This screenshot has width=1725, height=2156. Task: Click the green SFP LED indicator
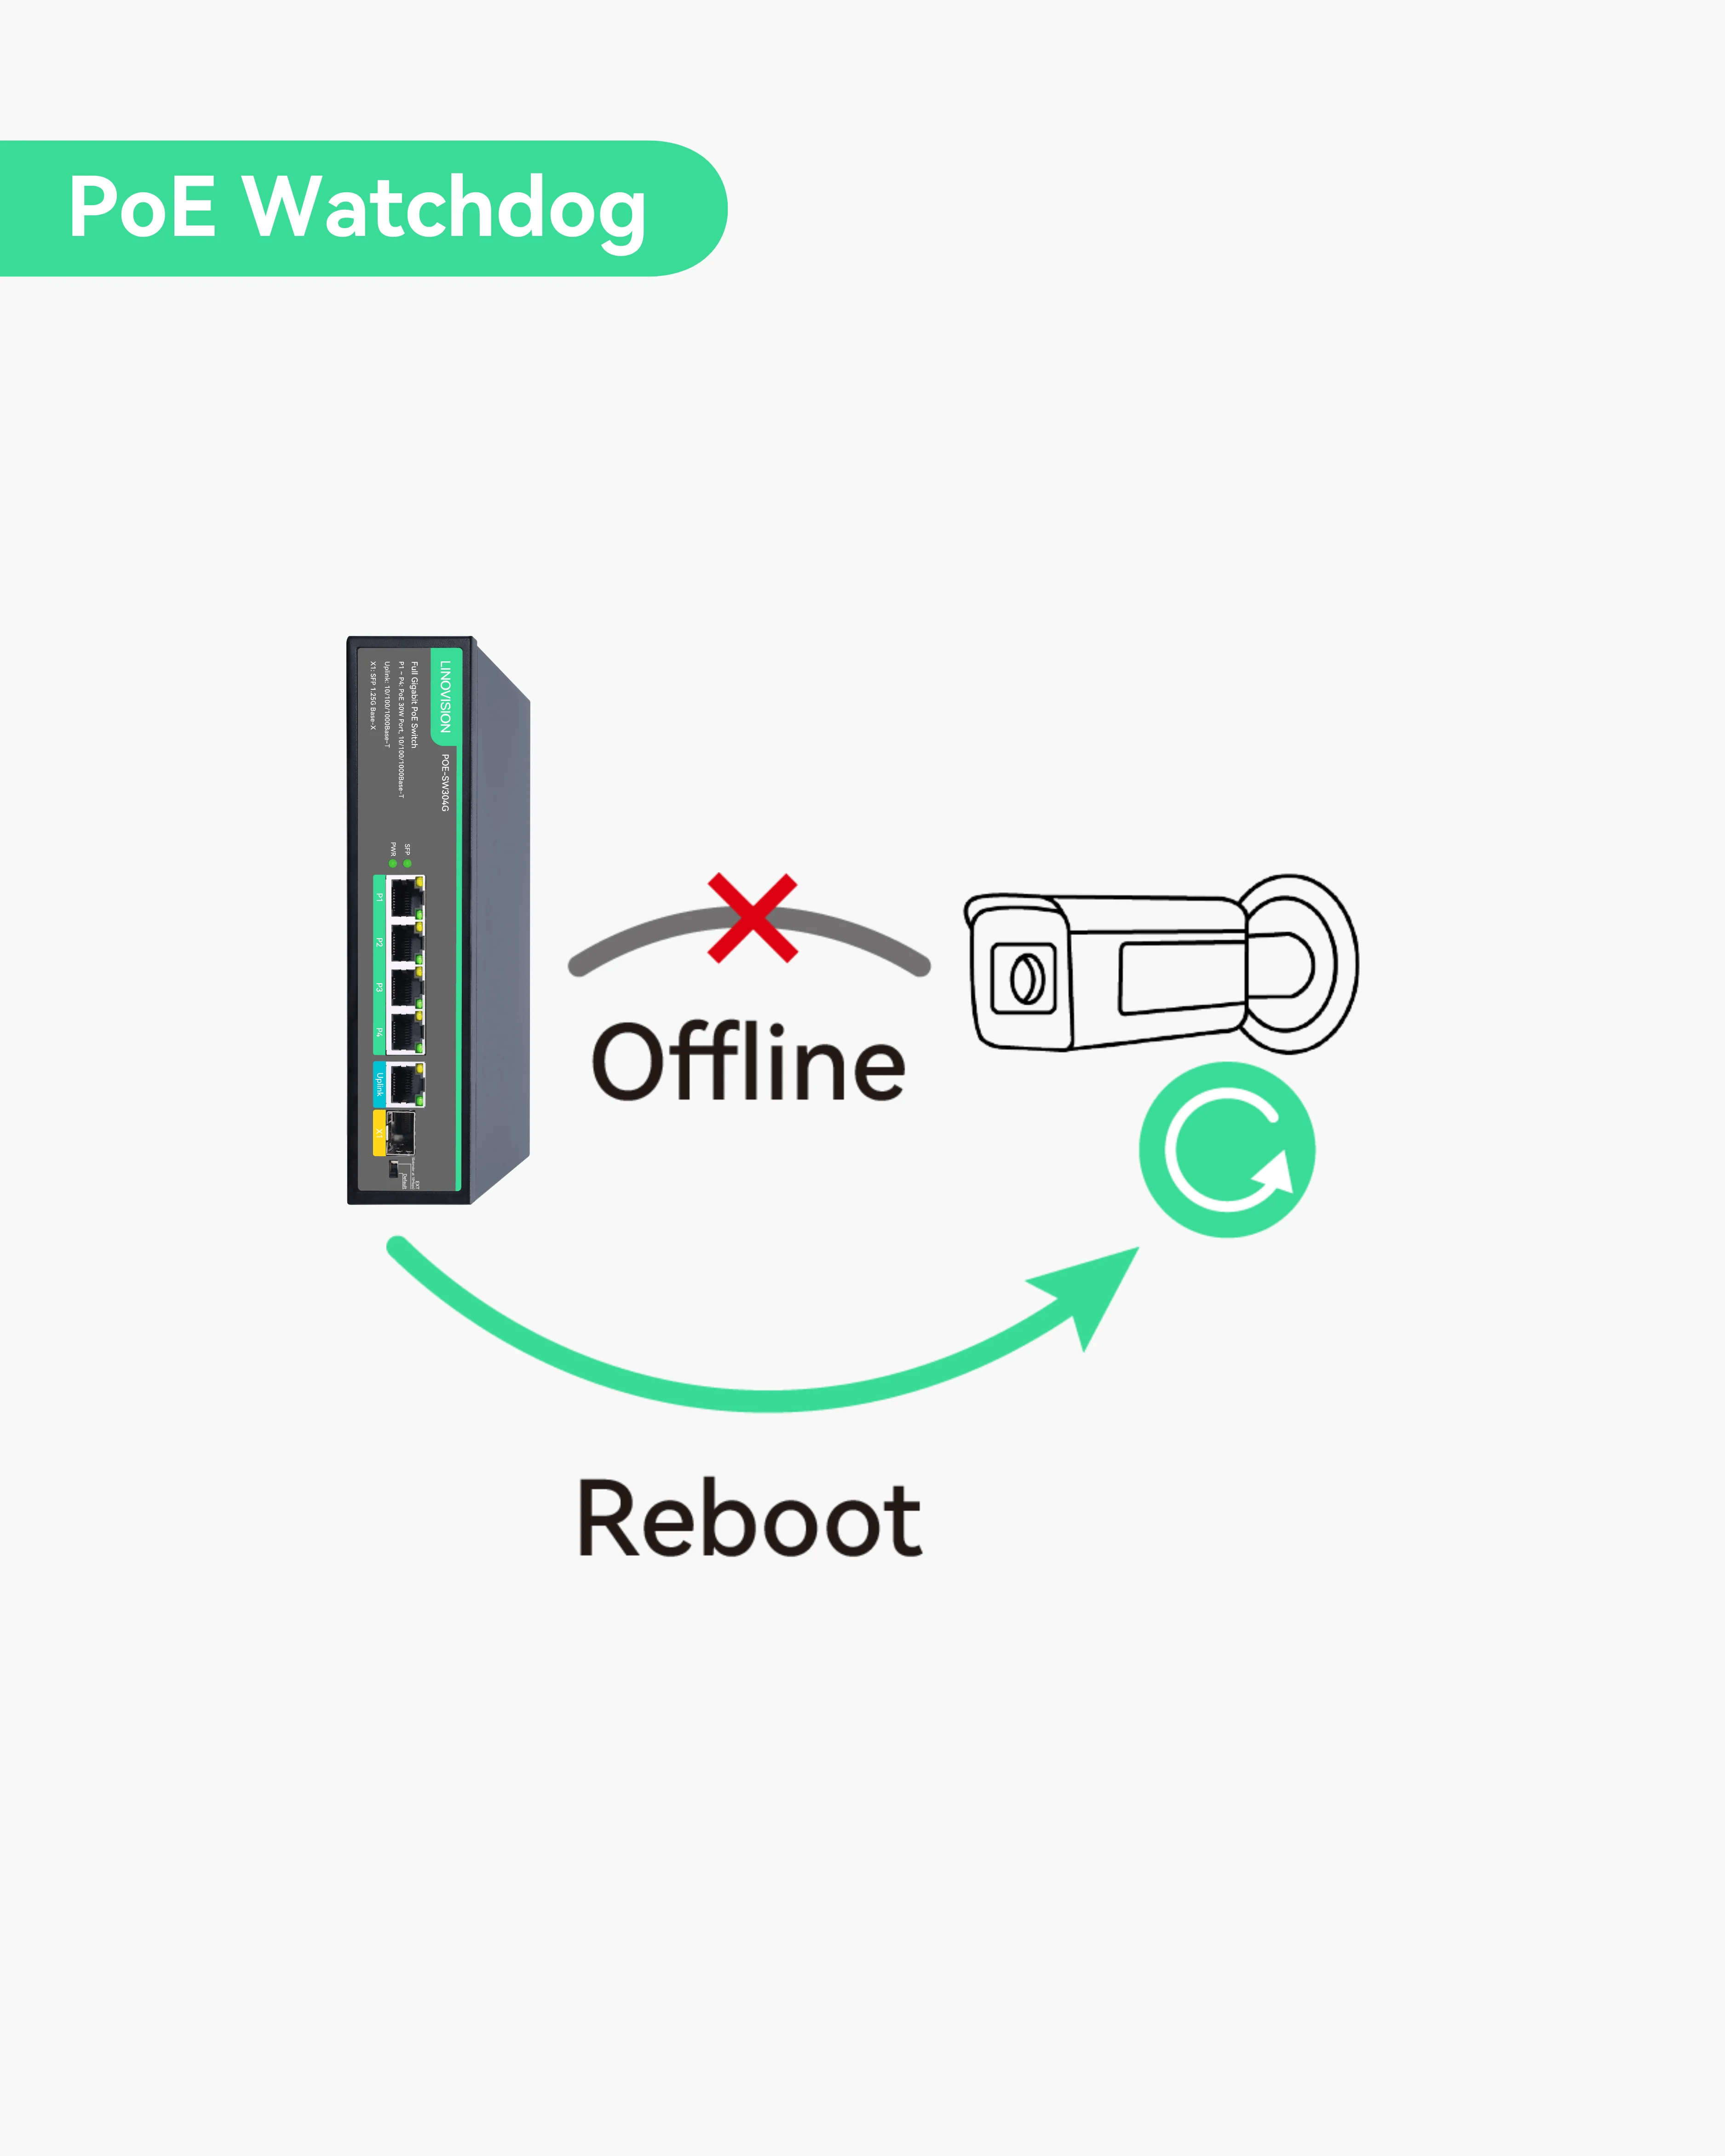tap(407, 863)
